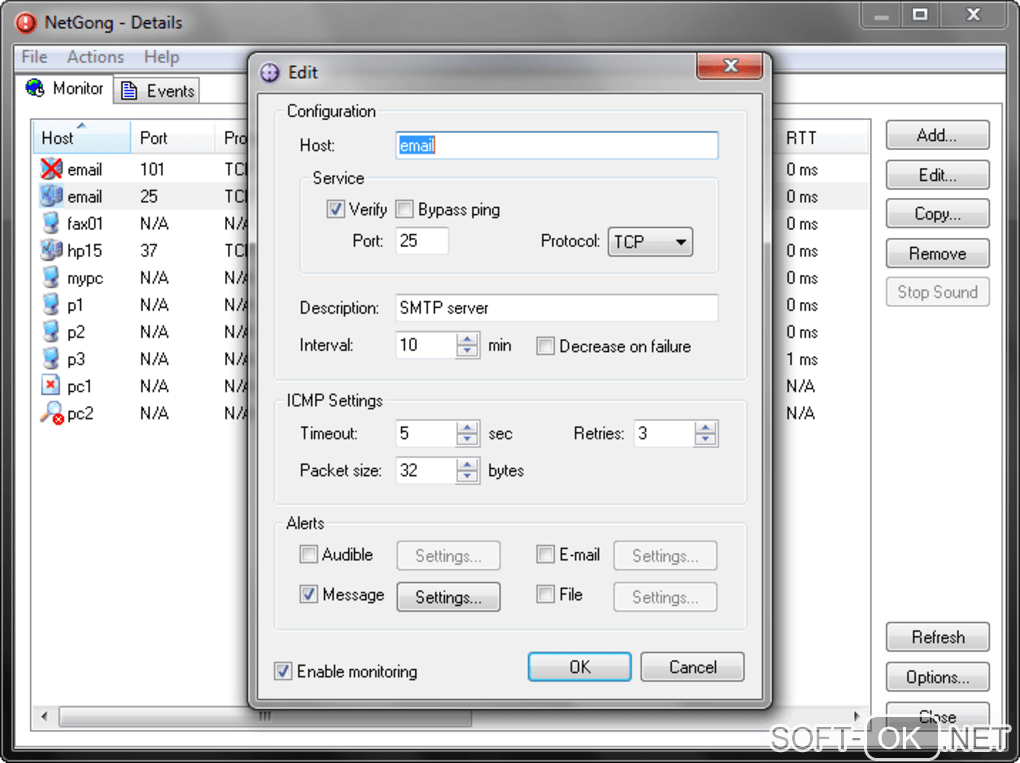
Task: Refresh the host list
Action: tap(937, 637)
